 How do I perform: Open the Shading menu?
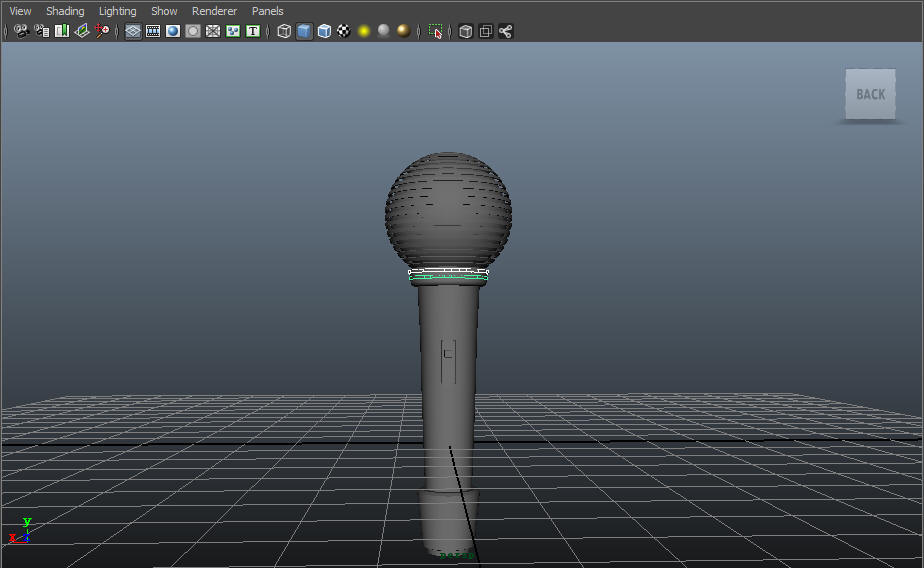(x=65, y=11)
